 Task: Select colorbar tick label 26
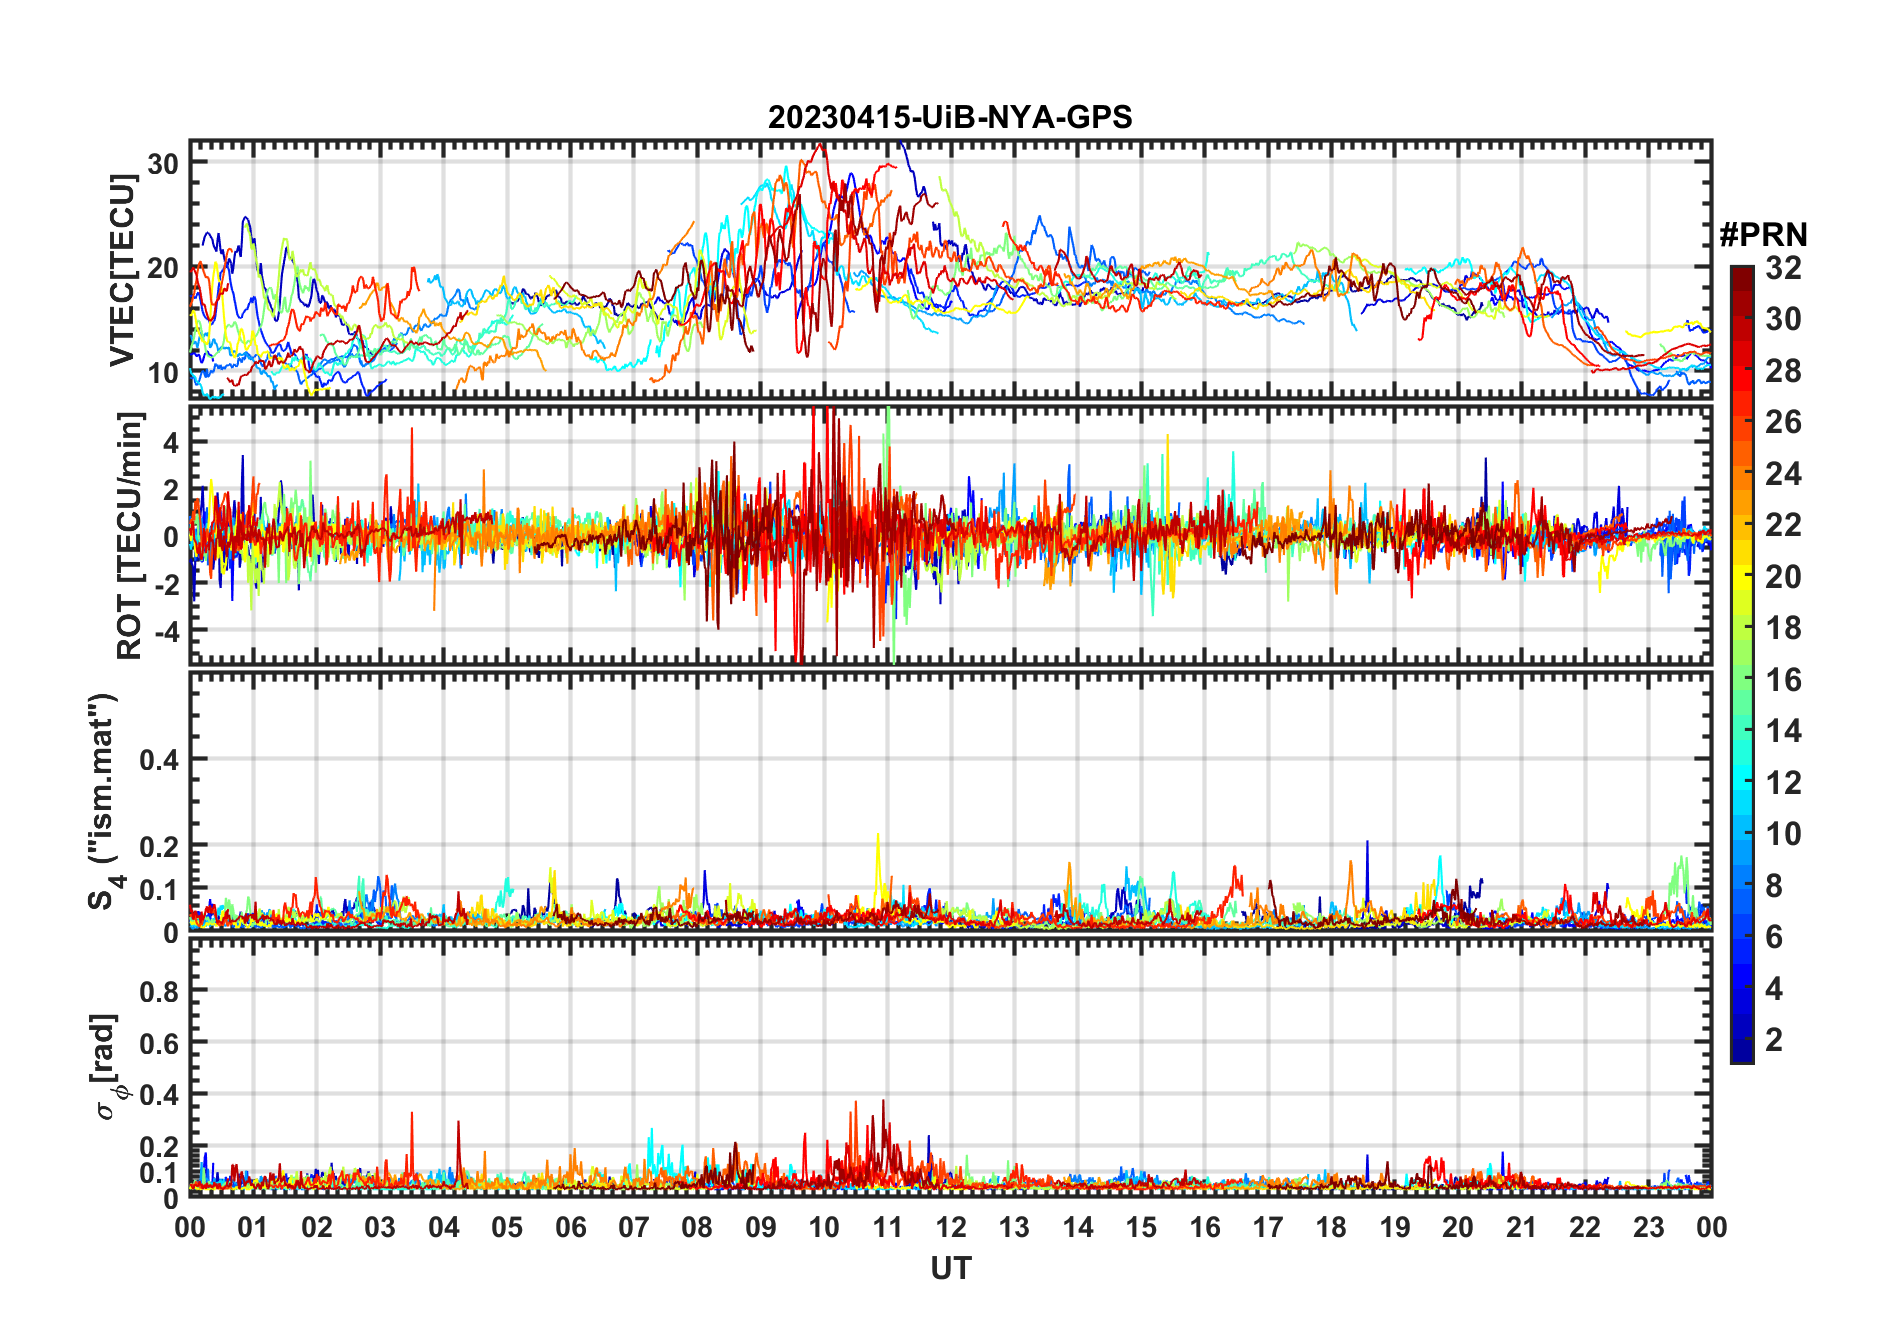pyautogui.click(x=1783, y=422)
